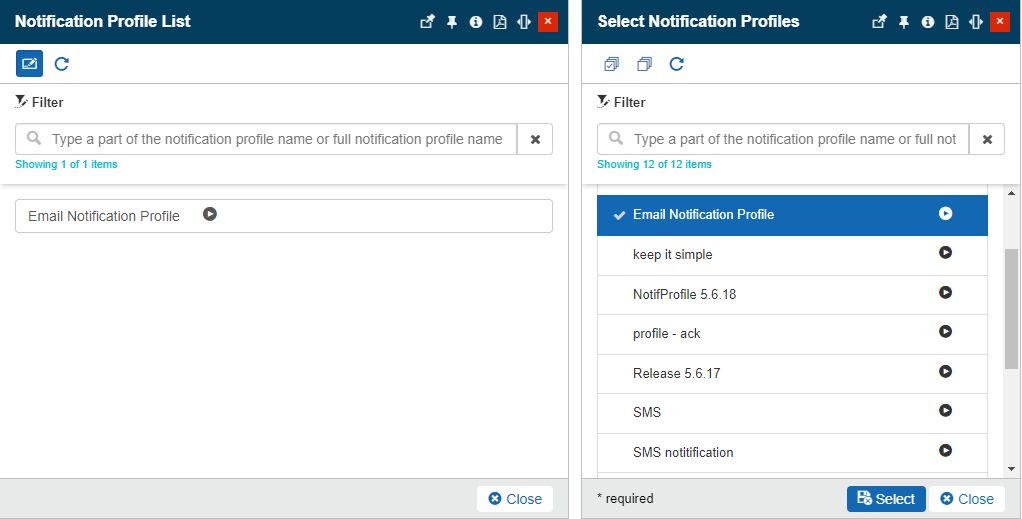The width and height of the screenshot is (1022, 519).
Task: Click filter input in Select Notification Profiles
Action: pyautogui.click(x=783, y=139)
